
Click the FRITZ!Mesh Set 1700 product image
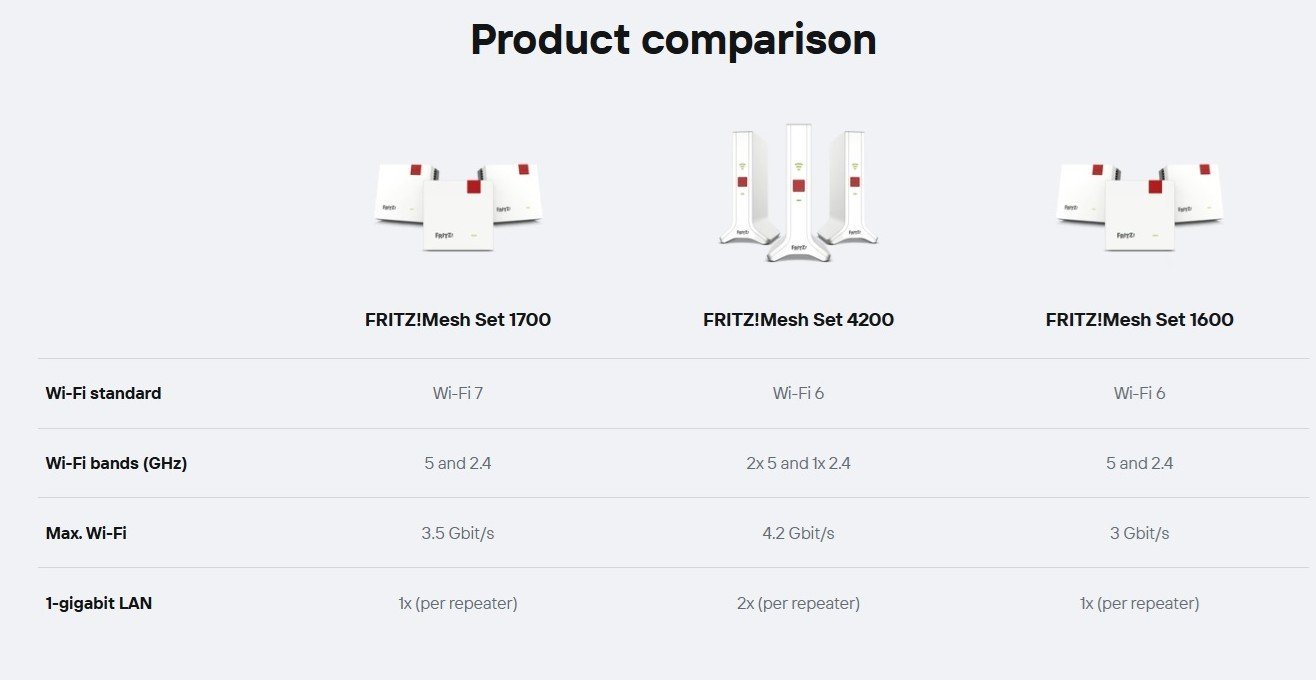coord(458,206)
